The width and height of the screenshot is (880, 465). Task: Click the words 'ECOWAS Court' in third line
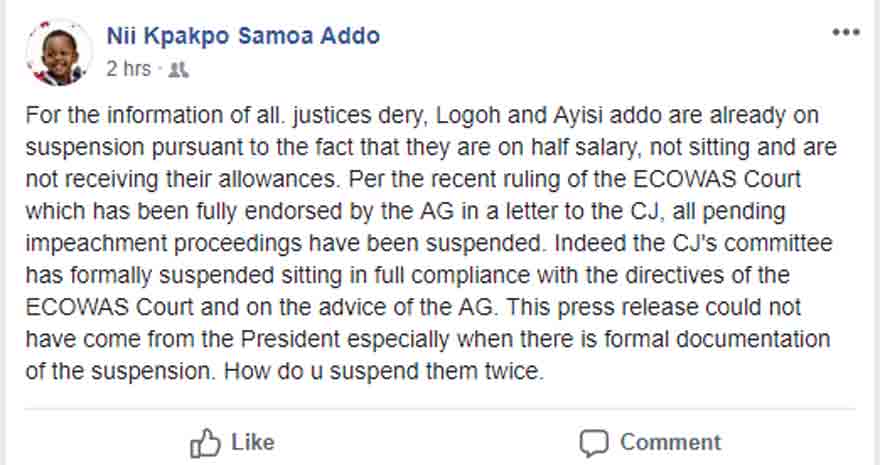(717, 179)
